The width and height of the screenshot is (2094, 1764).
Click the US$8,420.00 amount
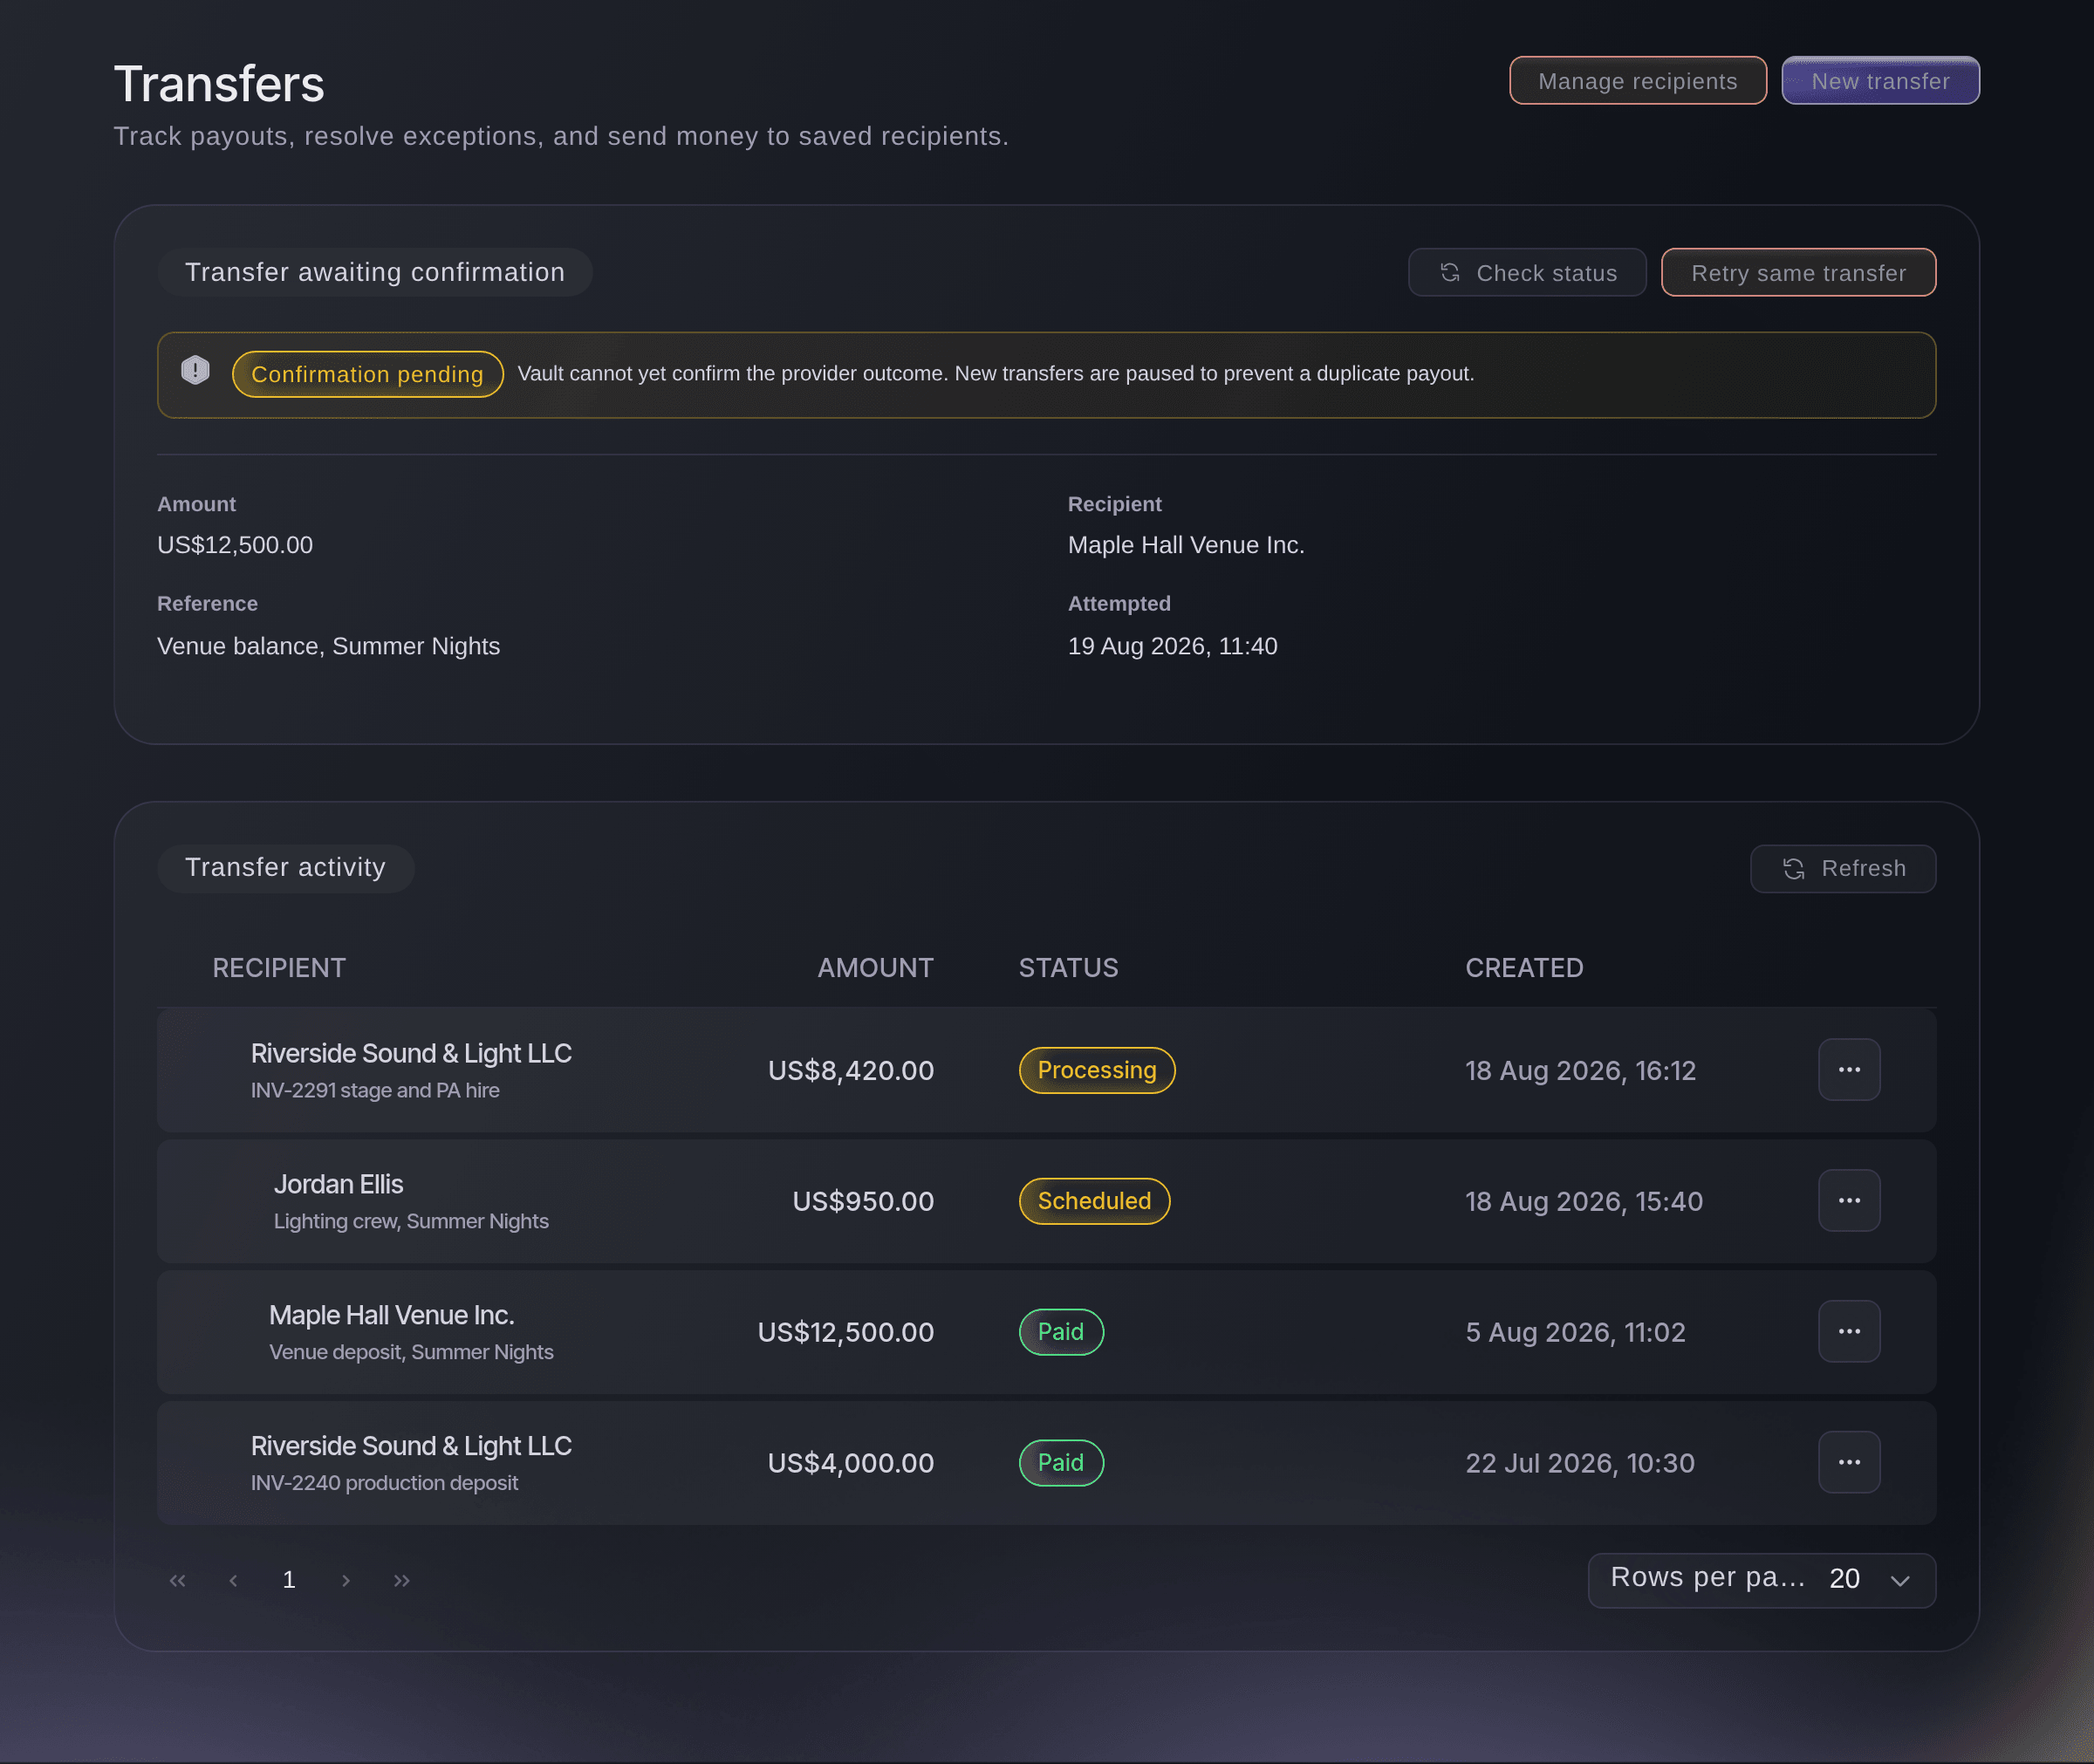pyautogui.click(x=850, y=1071)
